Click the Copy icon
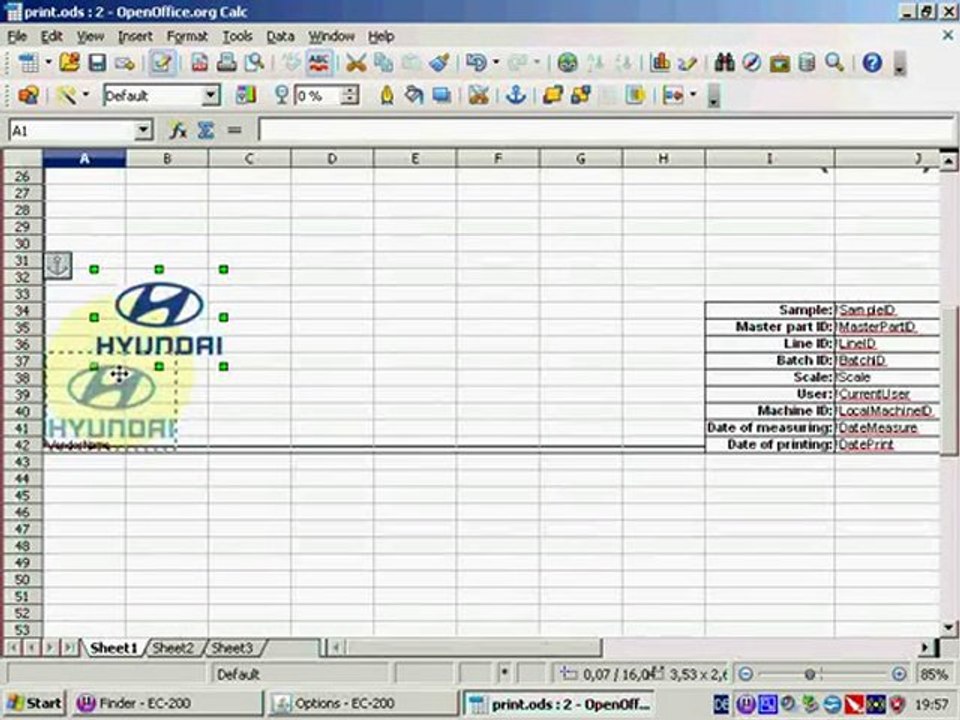The image size is (960, 720). (x=383, y=62)
